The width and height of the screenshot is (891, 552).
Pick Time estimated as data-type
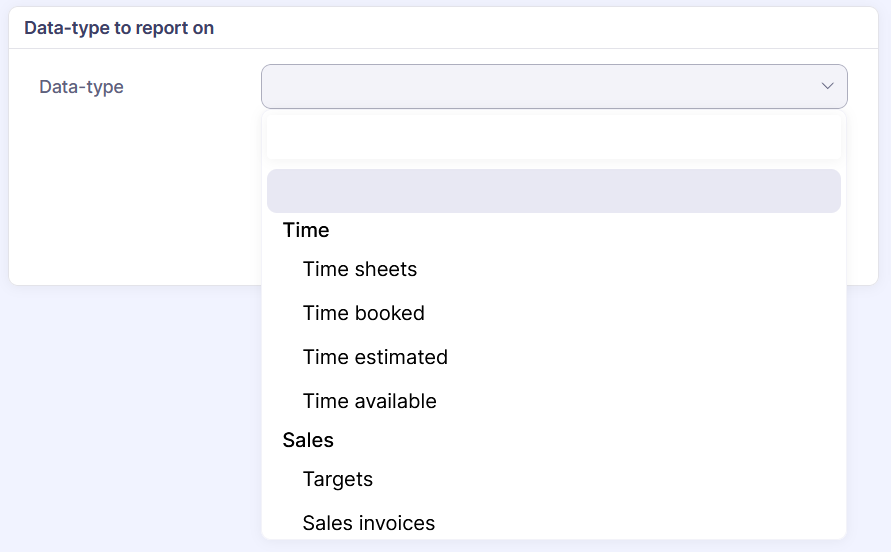point(375,357)
